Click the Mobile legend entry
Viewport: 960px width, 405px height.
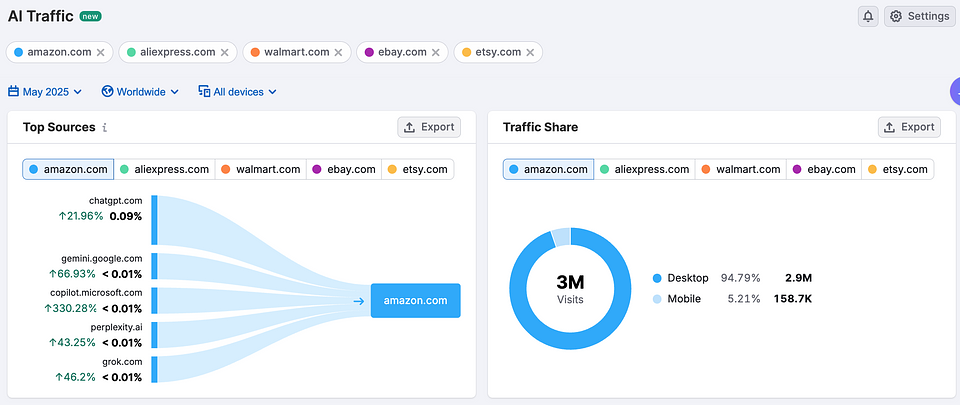pyautogui.click(x=677, y=299)
